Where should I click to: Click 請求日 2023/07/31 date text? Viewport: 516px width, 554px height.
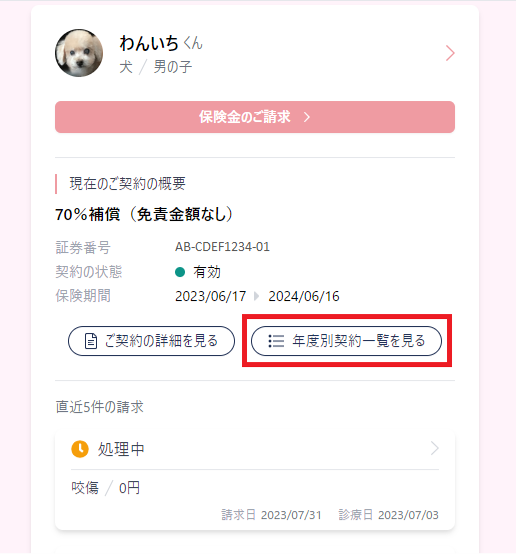pos(271,515)
